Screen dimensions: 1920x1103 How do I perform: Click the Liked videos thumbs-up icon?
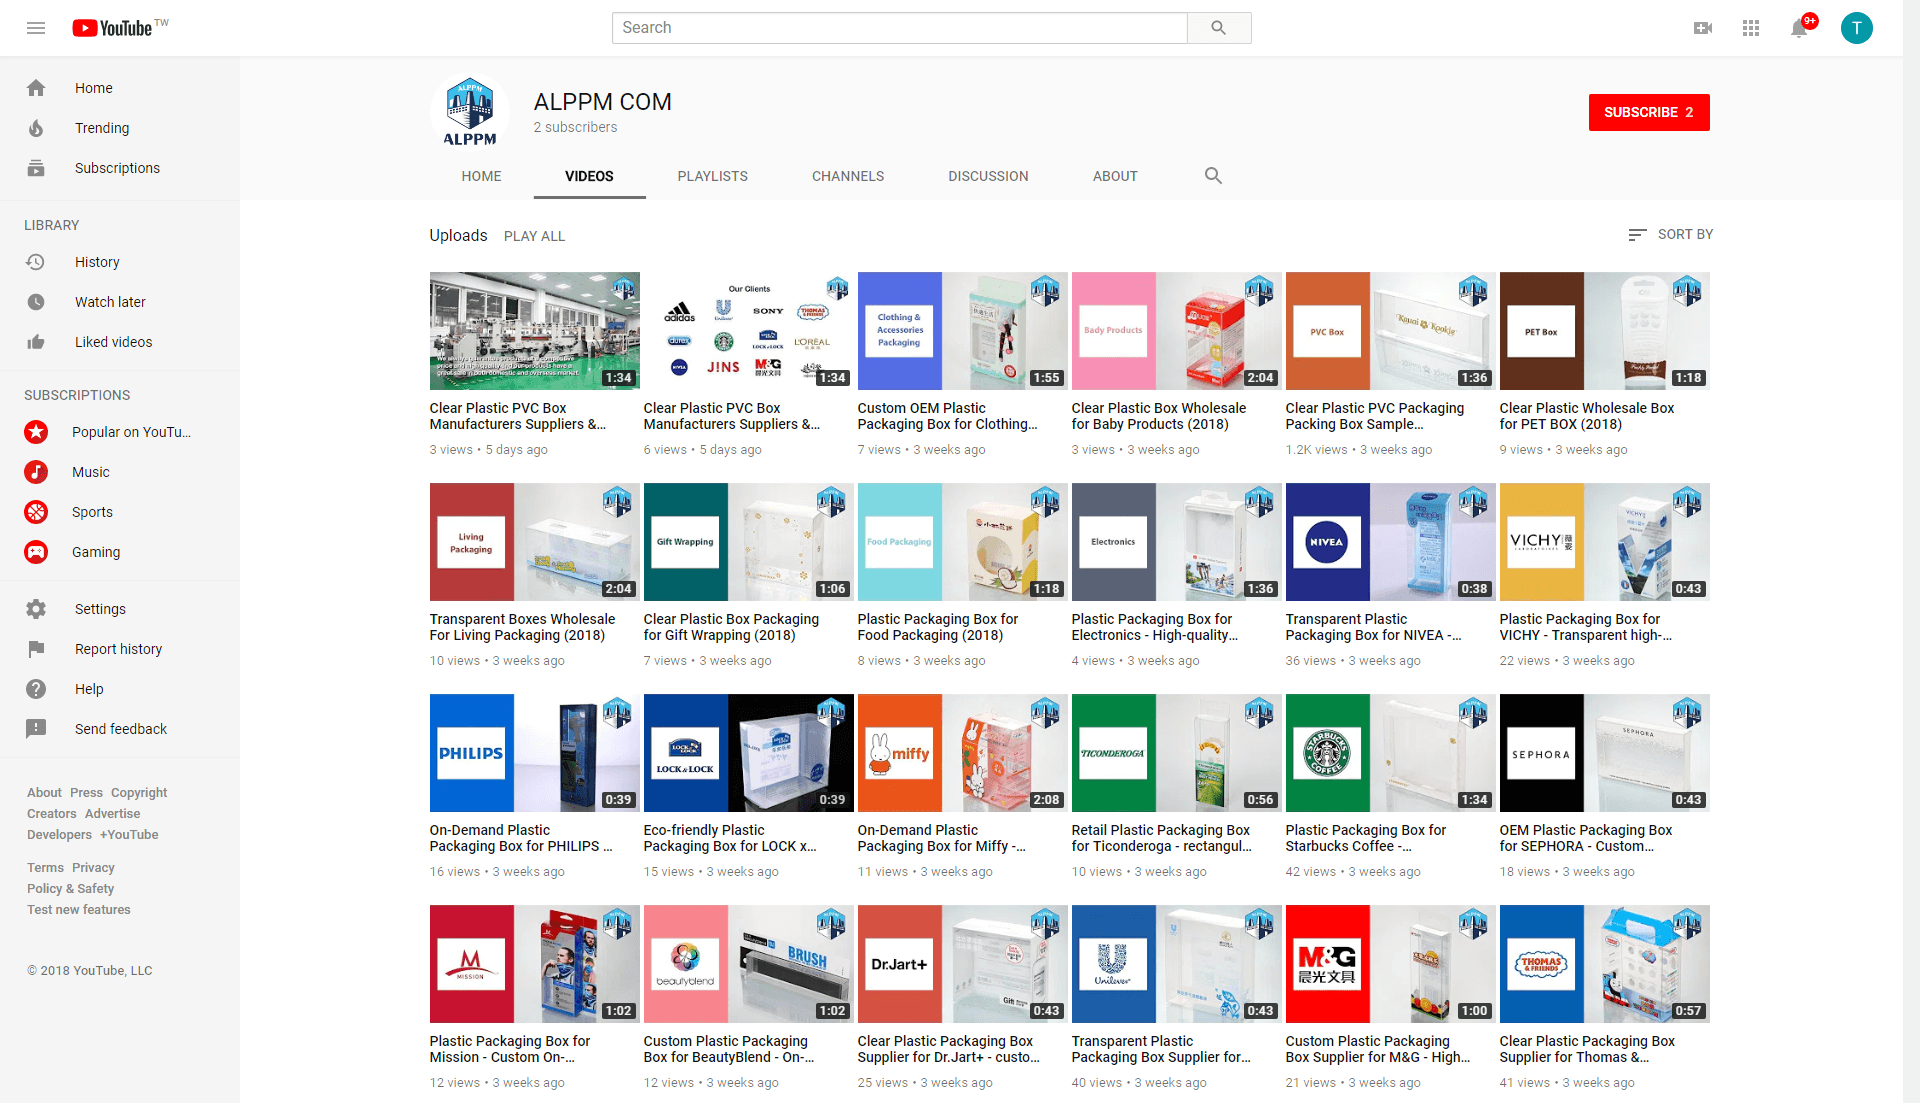(x=36, y=342)
